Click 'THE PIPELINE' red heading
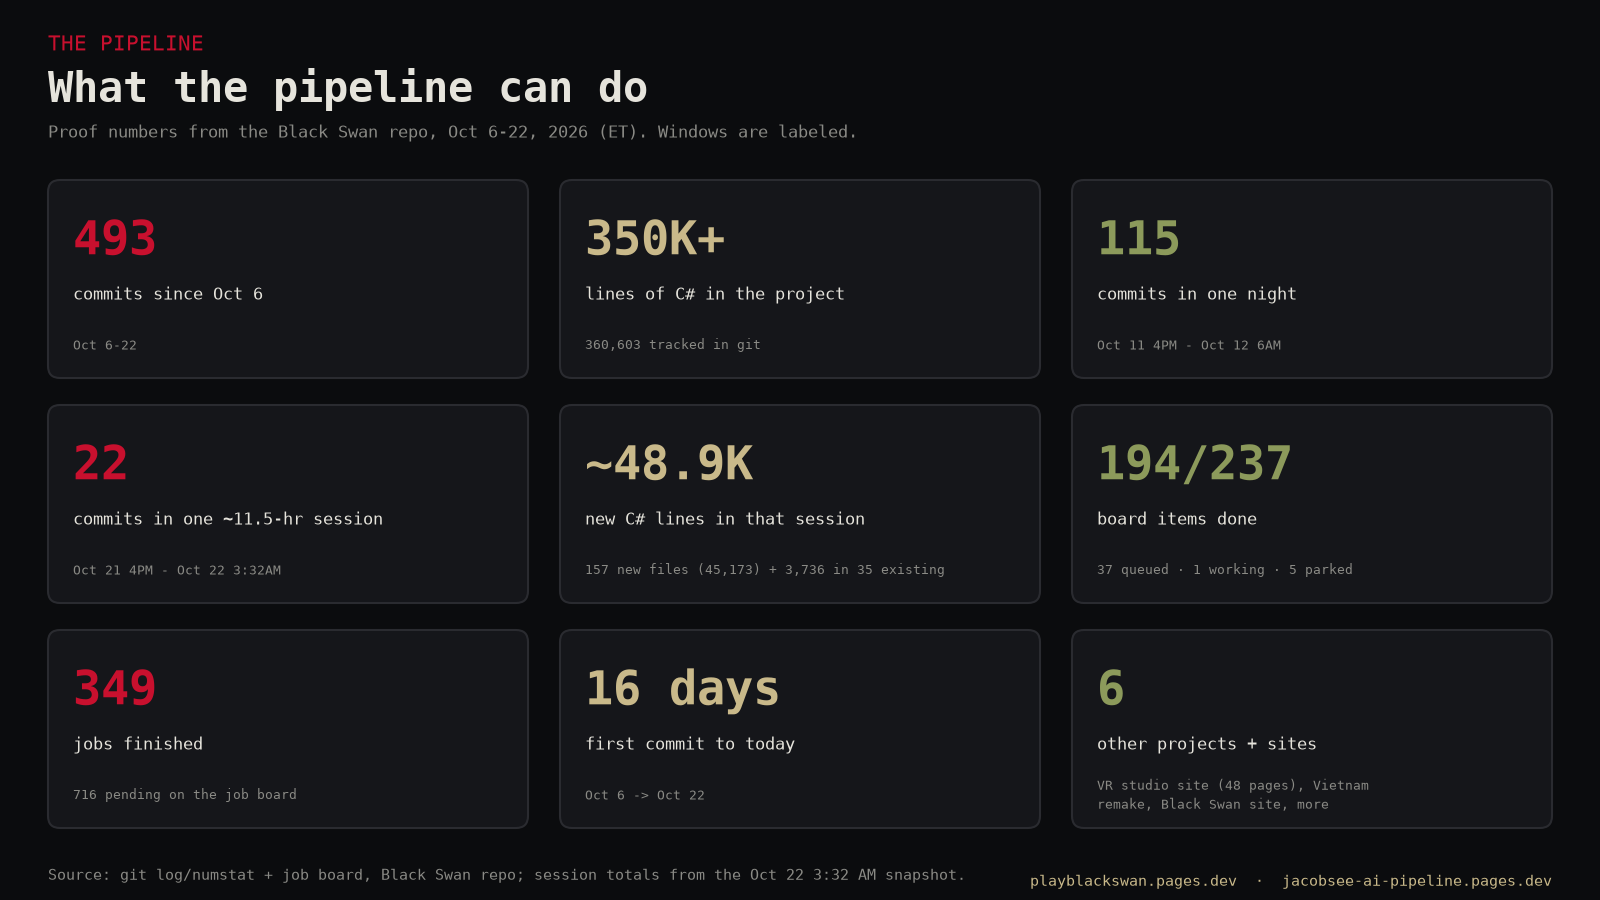 (x=126, y=43)
